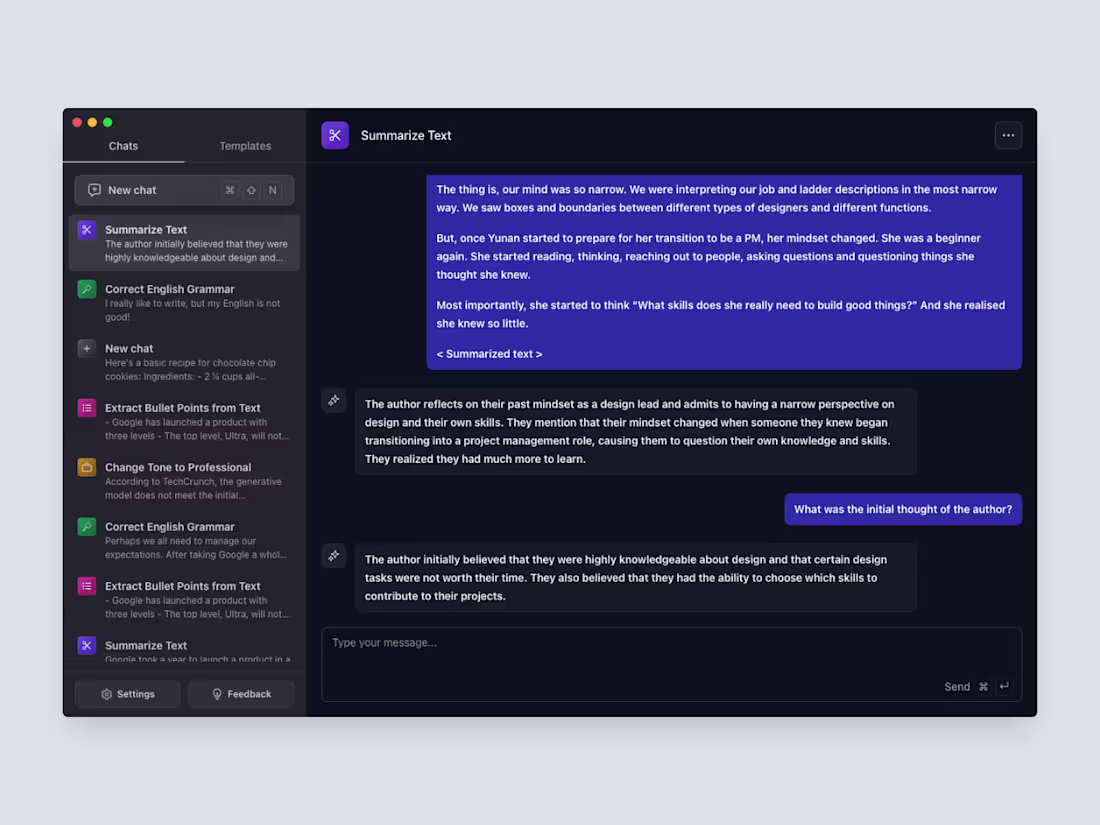Switch to the Templates tab
Screen dimensions: 1100x825
[245, 146]
